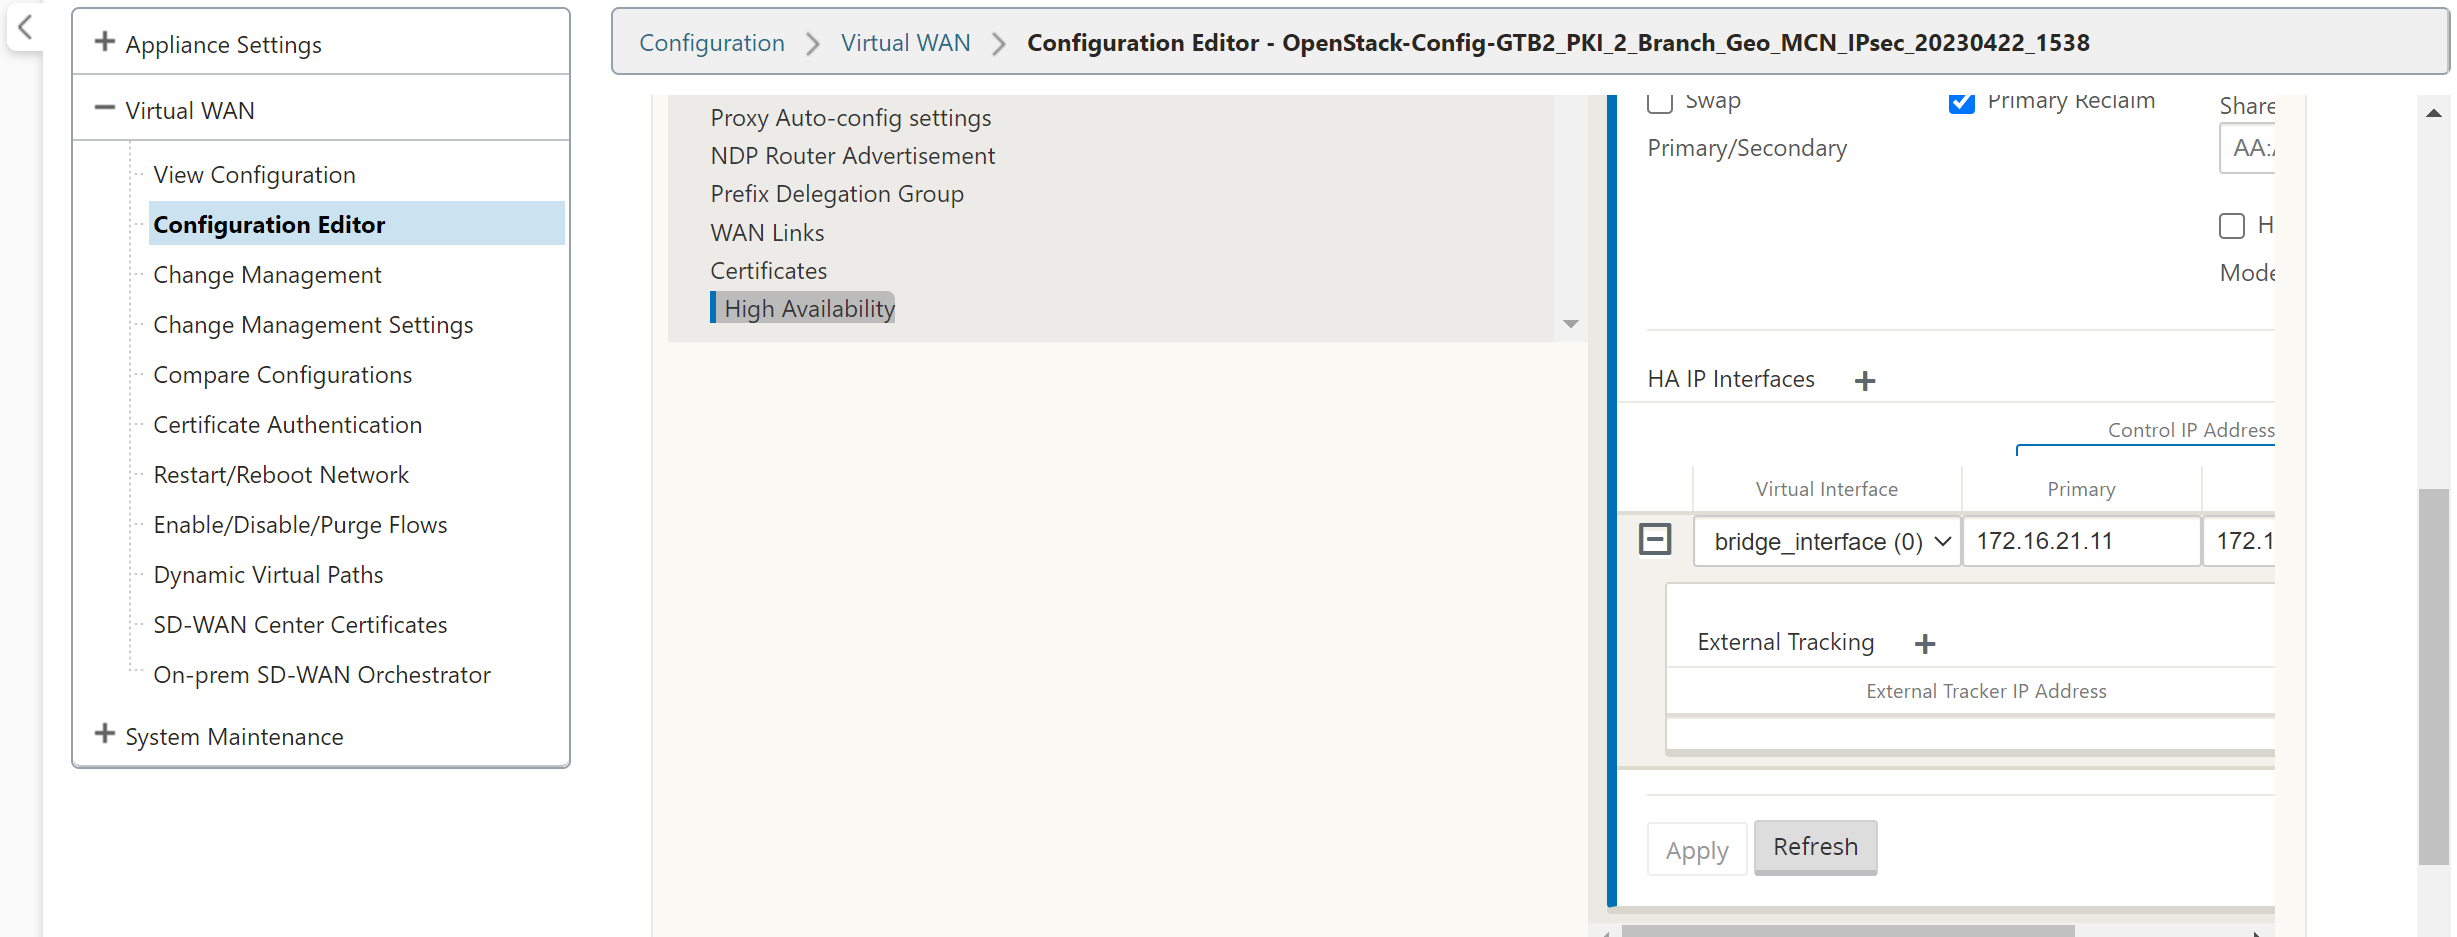The width and height of the screenshot is (2457, 937).
Task: Click the Shared MAC address field
Action: (2248, 148)
